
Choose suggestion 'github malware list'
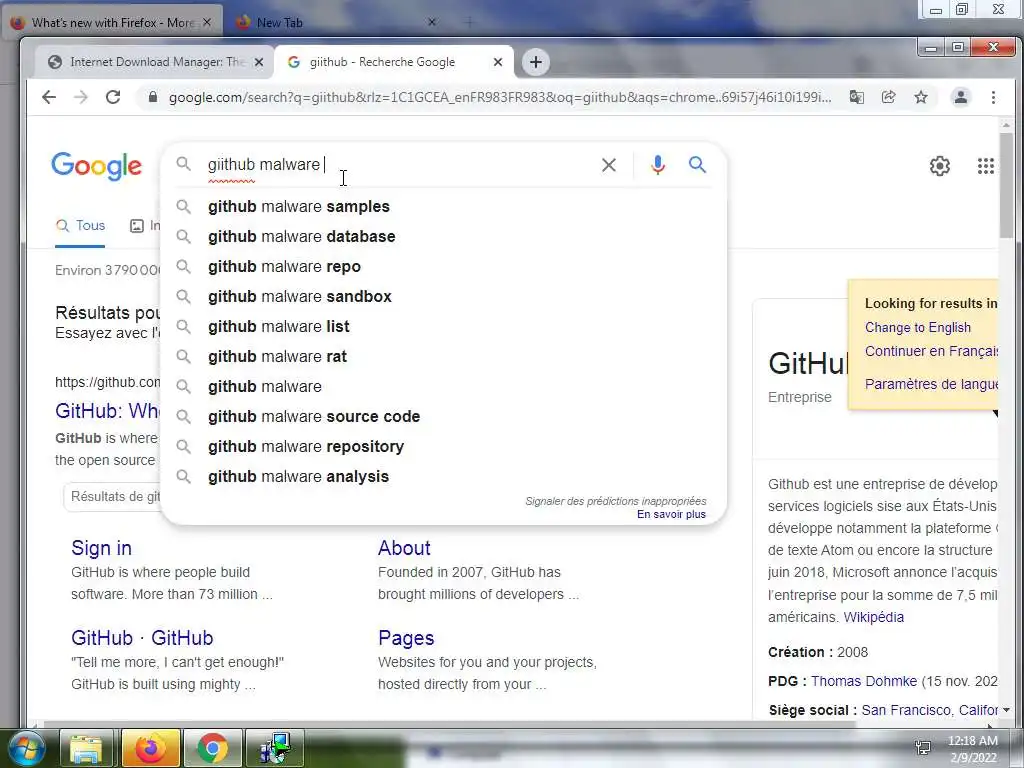[x=443, y=327]
